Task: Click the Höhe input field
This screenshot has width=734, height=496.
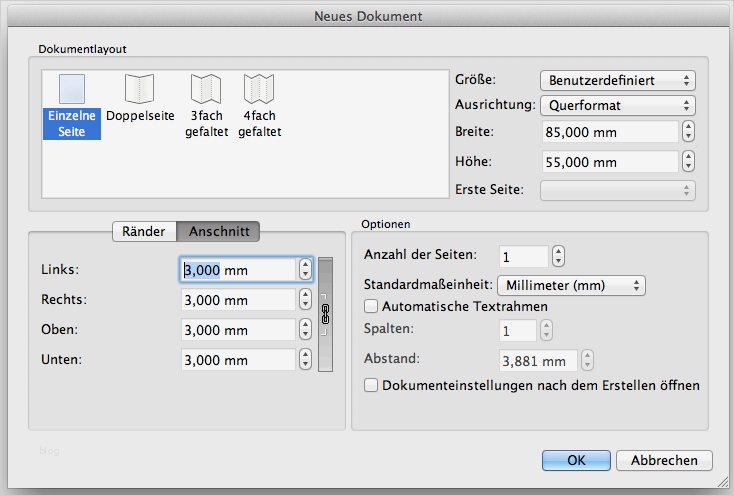Action: 610,162
